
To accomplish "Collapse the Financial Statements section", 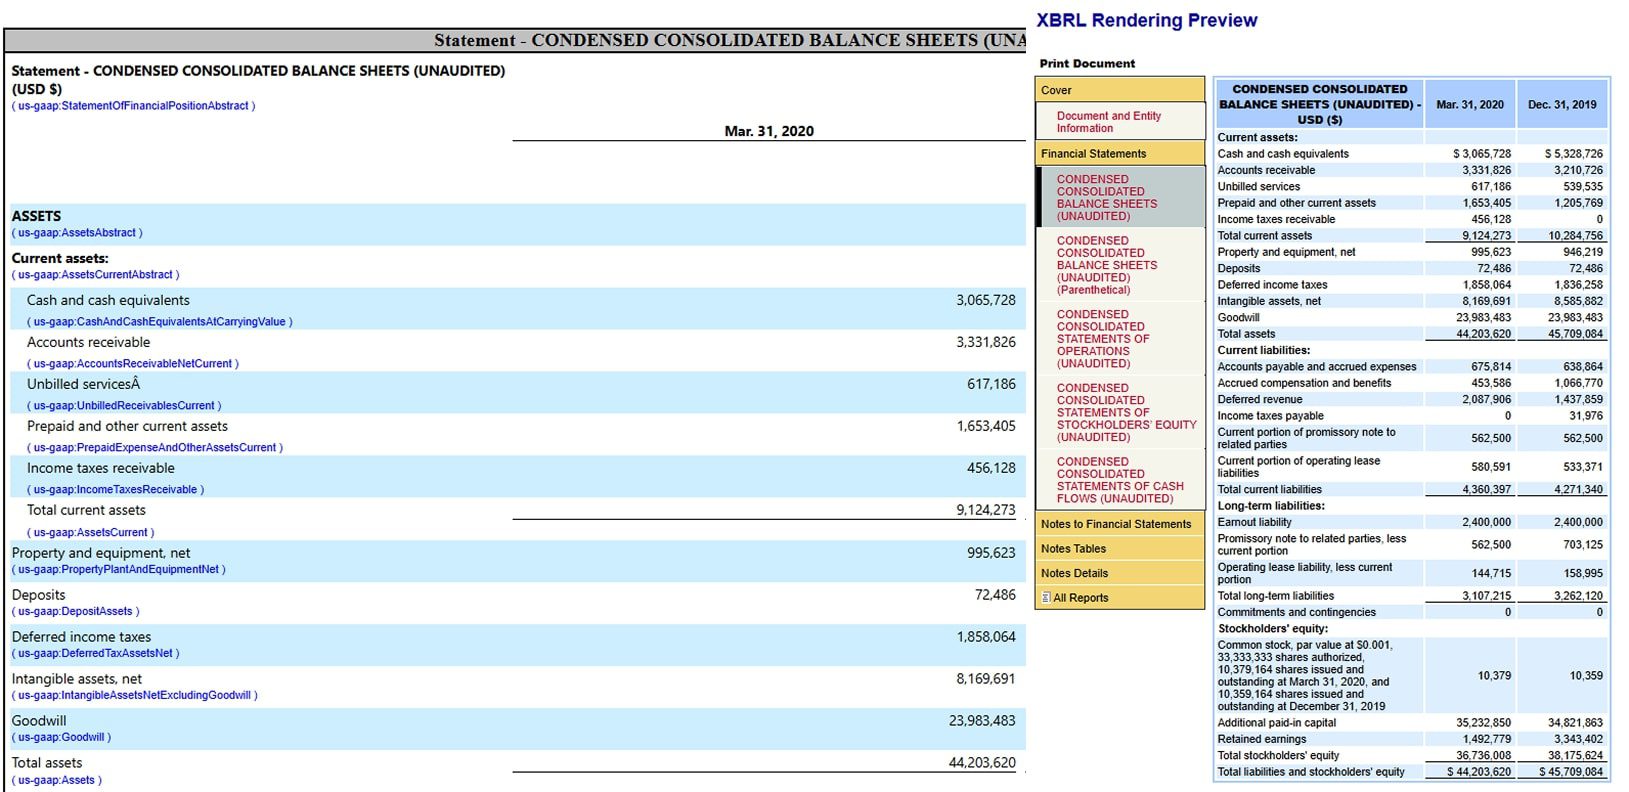I will tap(1093, 154).
